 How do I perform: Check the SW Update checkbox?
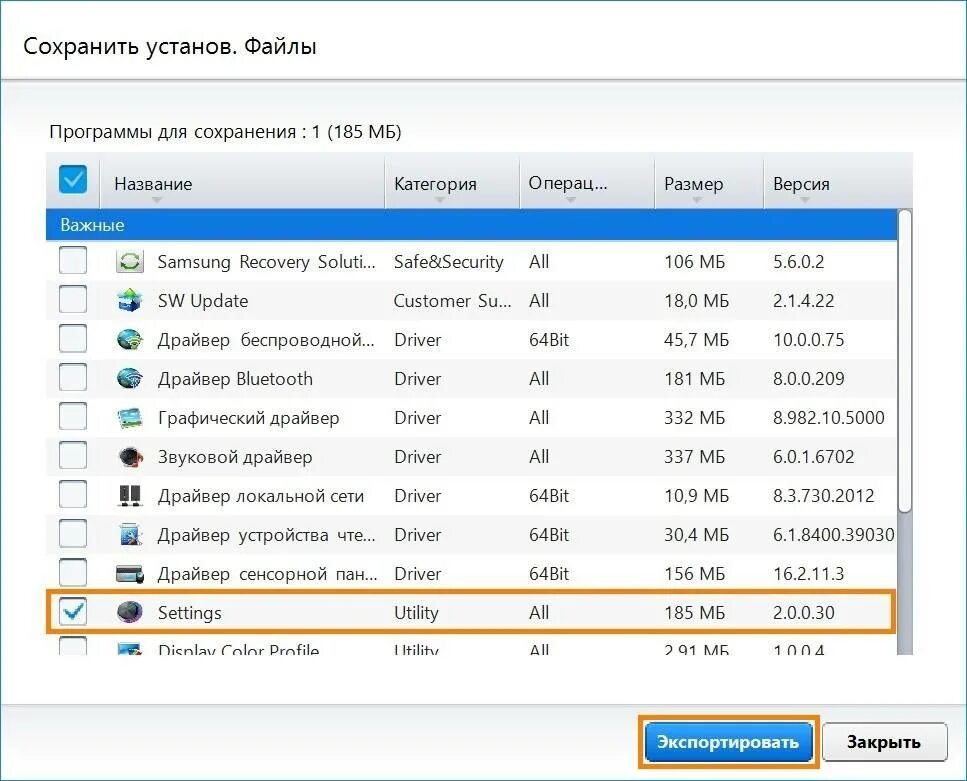[x=73, y=299]
